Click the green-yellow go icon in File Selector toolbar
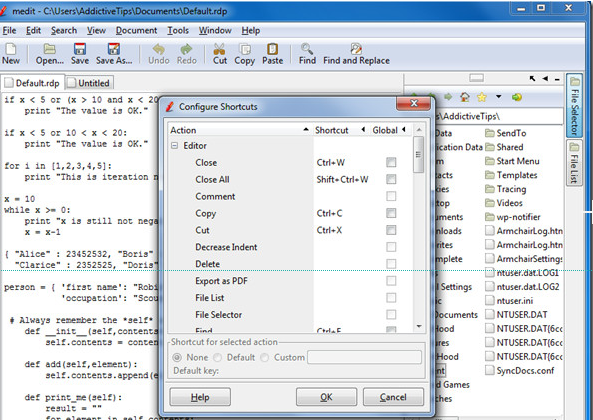 pyautogui.click(x=517, y=97)
